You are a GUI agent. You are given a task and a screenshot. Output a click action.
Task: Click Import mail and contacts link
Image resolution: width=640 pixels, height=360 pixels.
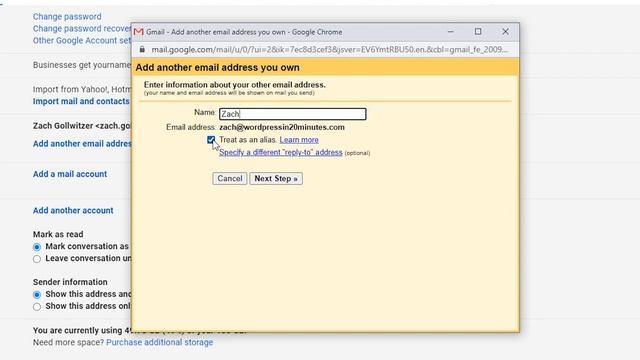click(x=81, y=101)
